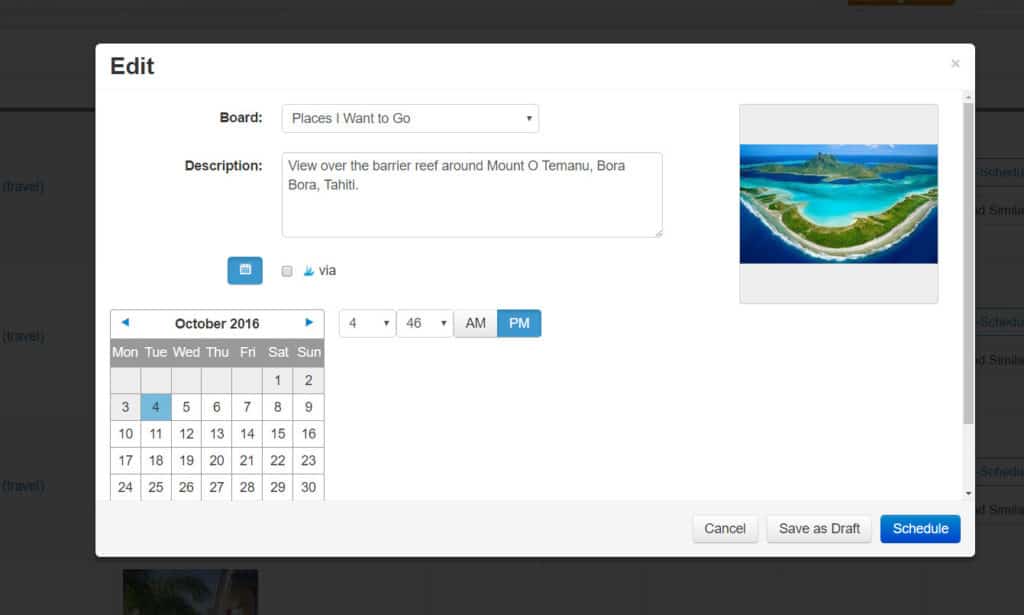
Task: Cancel the pin edit
Action: coord(724,529)
